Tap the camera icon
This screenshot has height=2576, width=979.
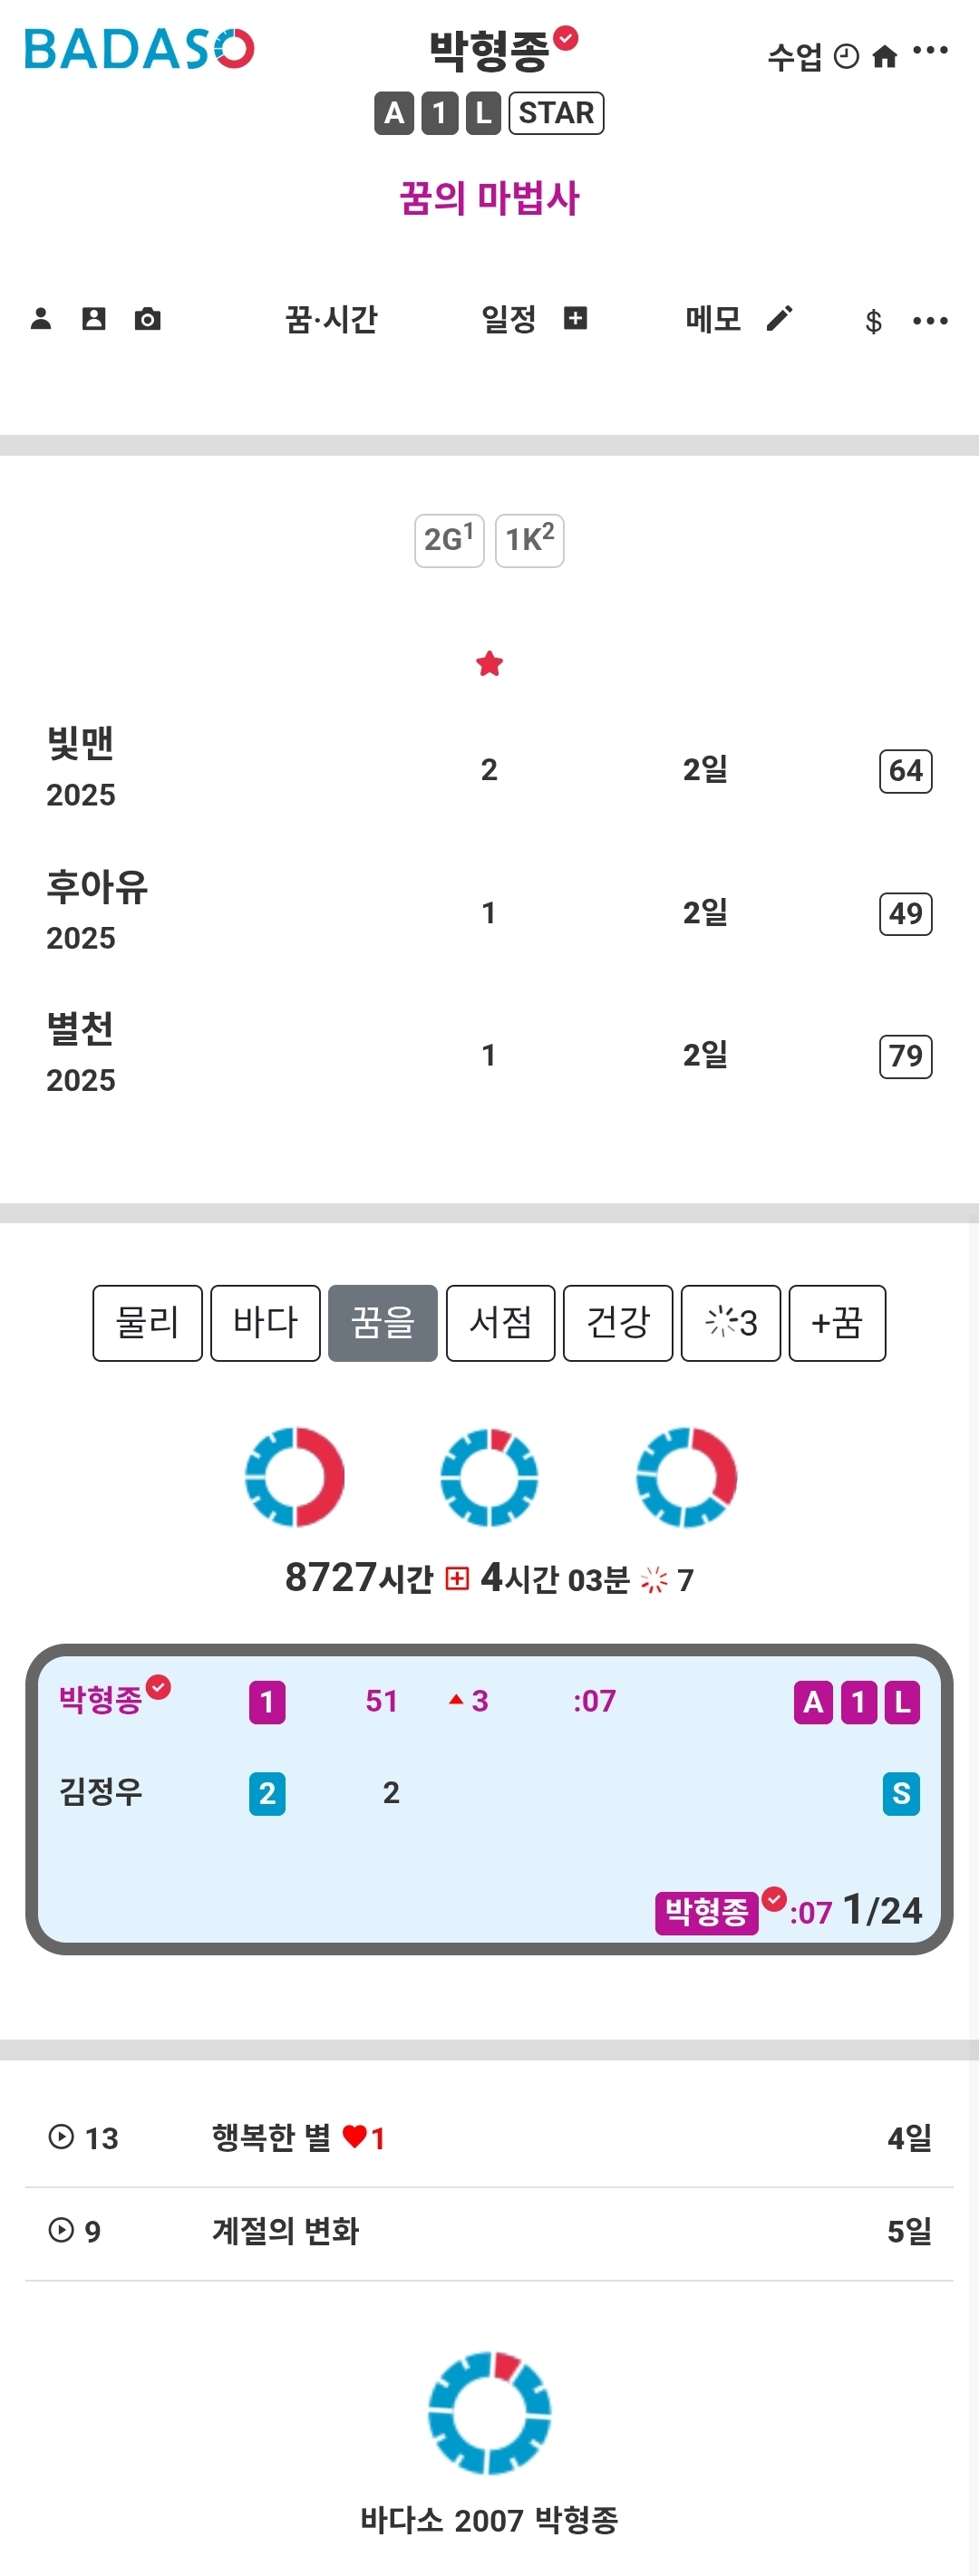tap(148, 319)
